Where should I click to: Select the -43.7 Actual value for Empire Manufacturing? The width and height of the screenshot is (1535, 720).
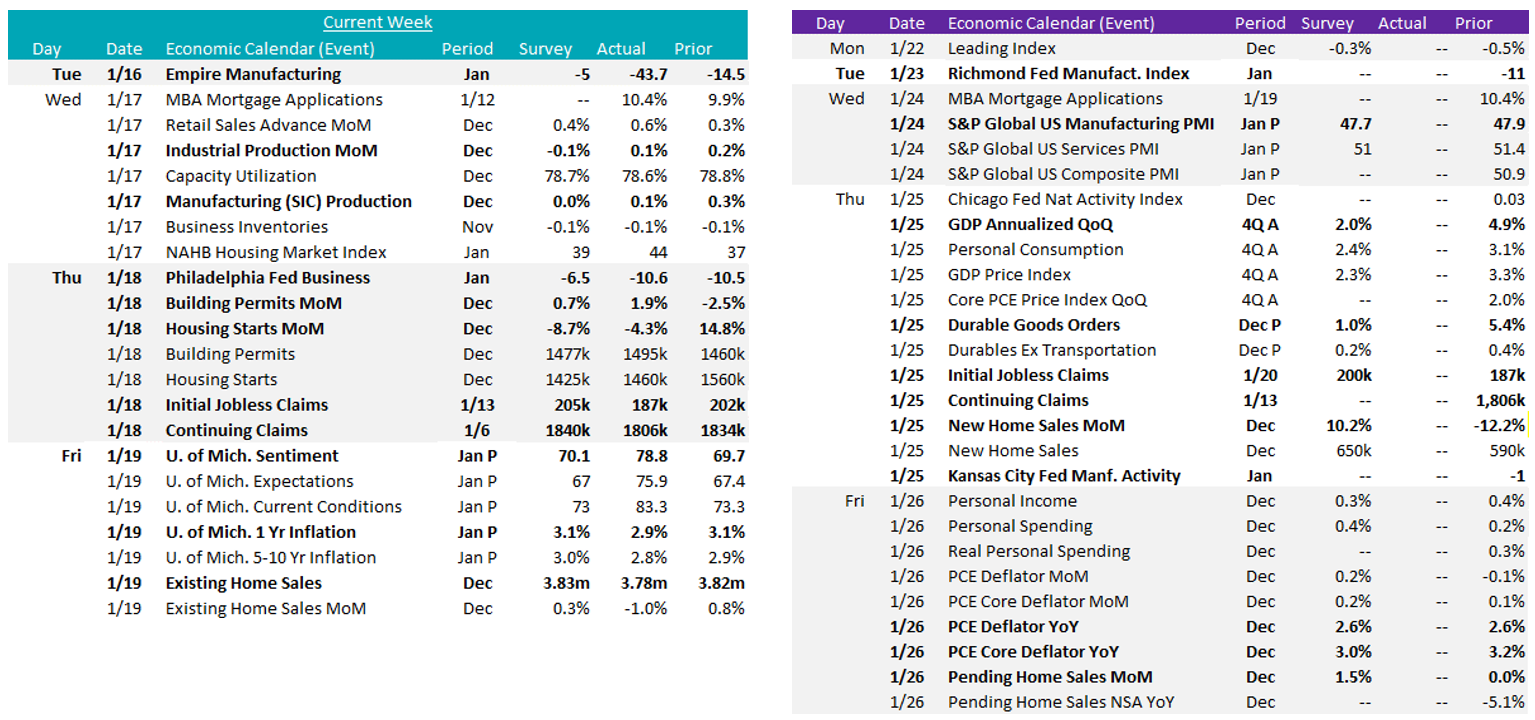[626, 74]
